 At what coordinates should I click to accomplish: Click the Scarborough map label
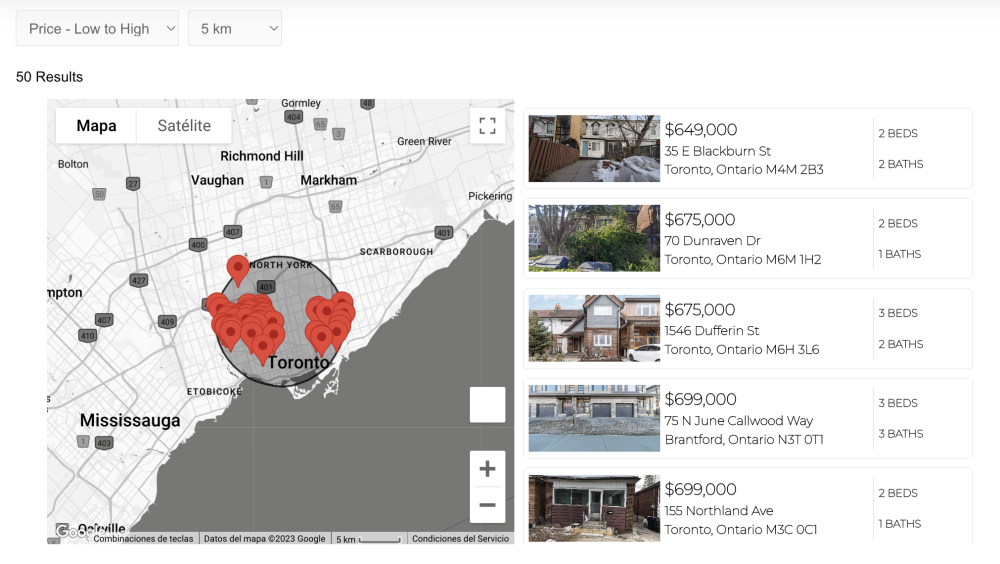click(396, 252)
